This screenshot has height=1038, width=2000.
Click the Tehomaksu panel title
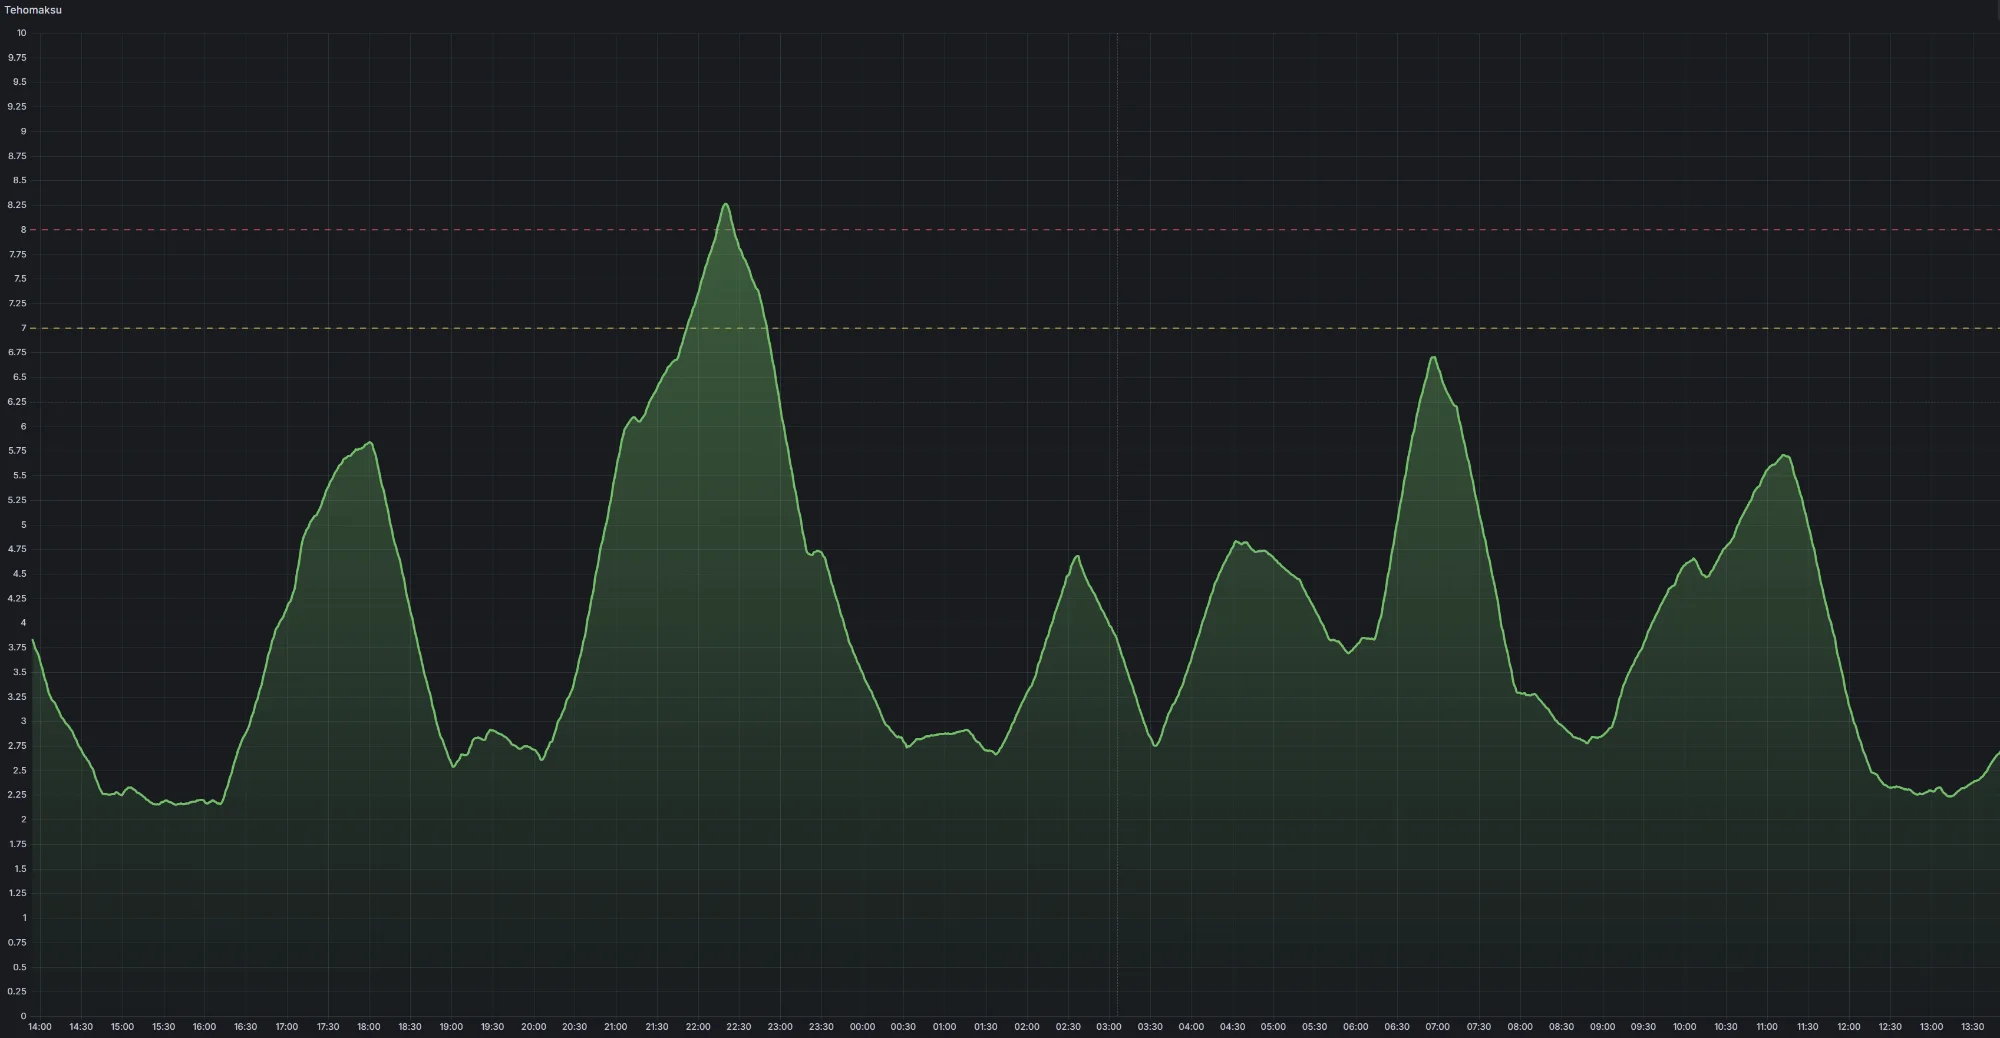click(x=33, y=10)
